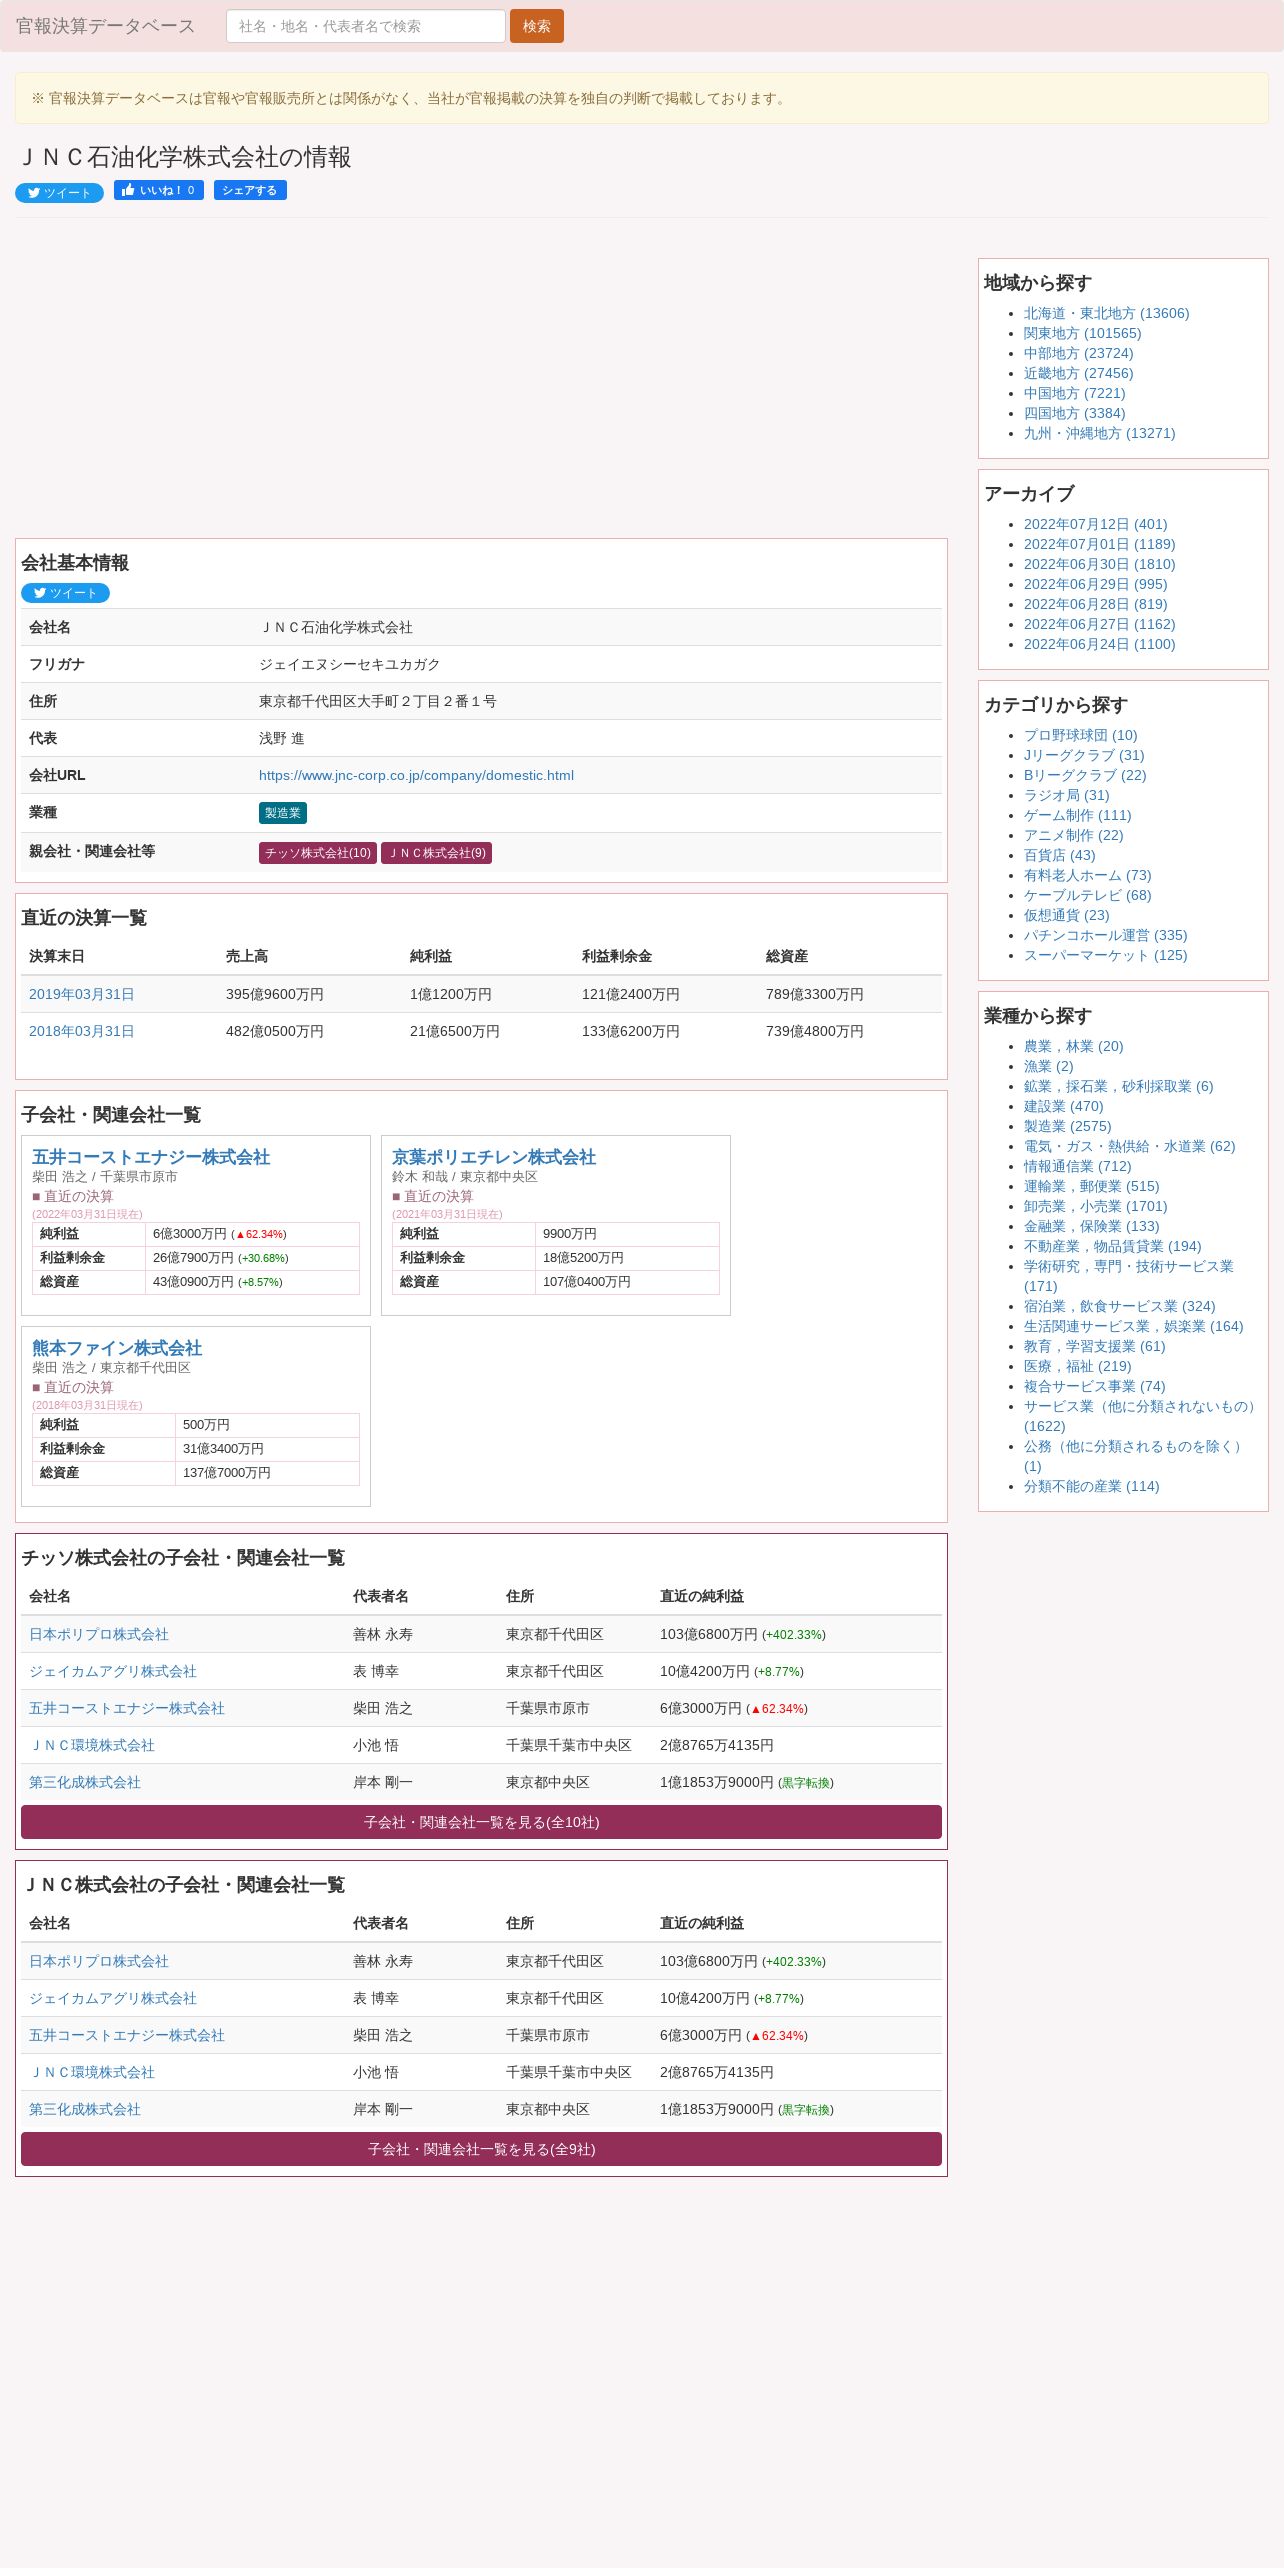Open 第三化成株式会社 in ＪＮＣ table

pyautogui.click(x=85, y=2109)
